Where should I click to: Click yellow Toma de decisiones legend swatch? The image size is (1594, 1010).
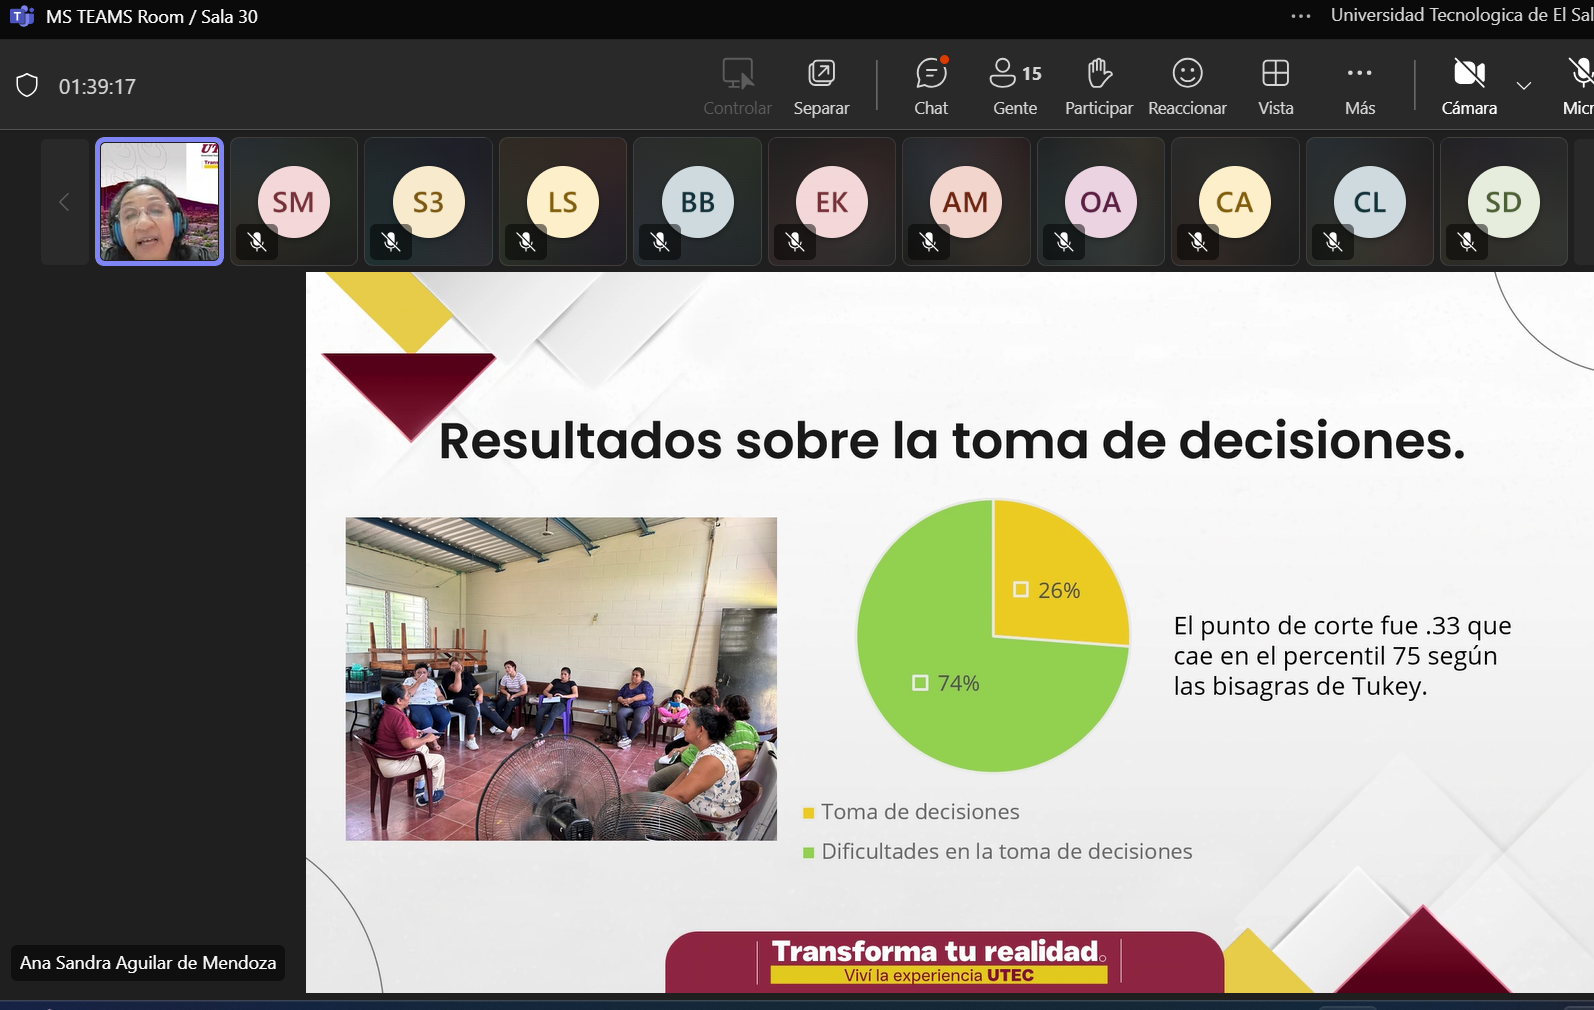(808, 813)
